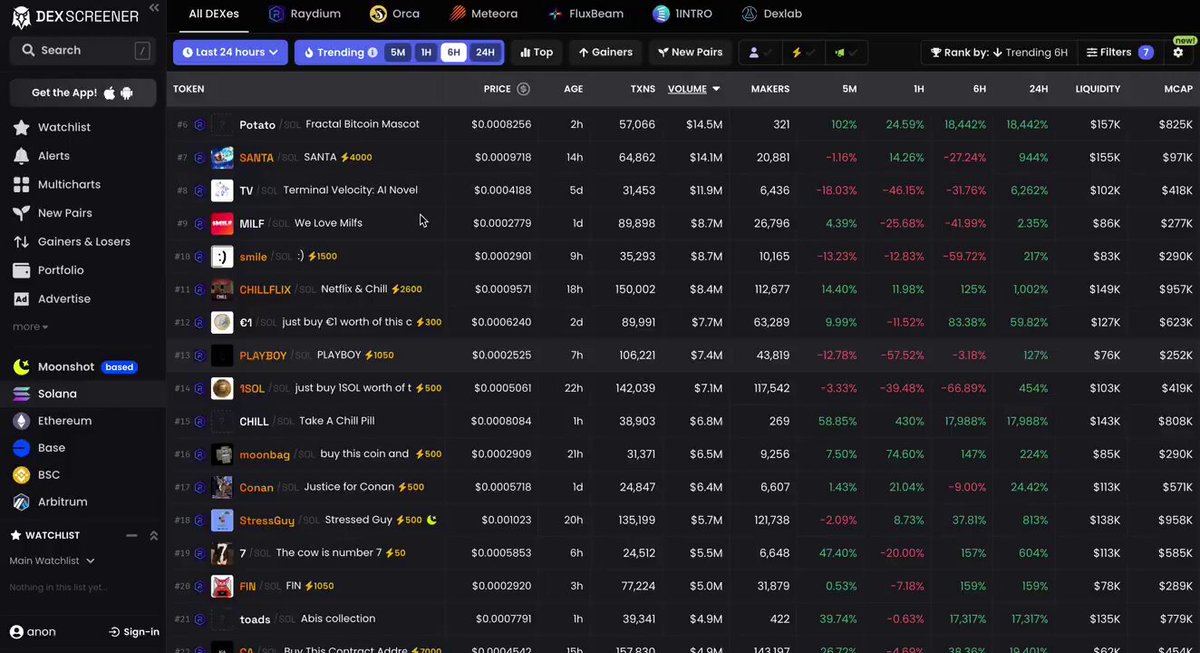Toggle the lightning boost filter
1200x653 pixels.
[x=803, y=52]
